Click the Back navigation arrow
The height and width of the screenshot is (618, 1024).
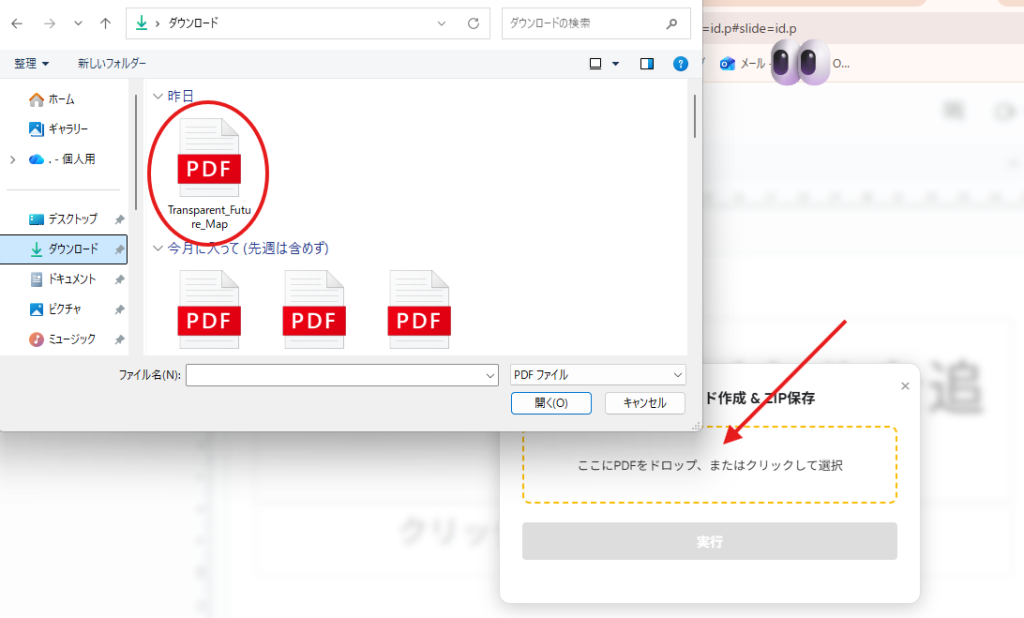17,22
